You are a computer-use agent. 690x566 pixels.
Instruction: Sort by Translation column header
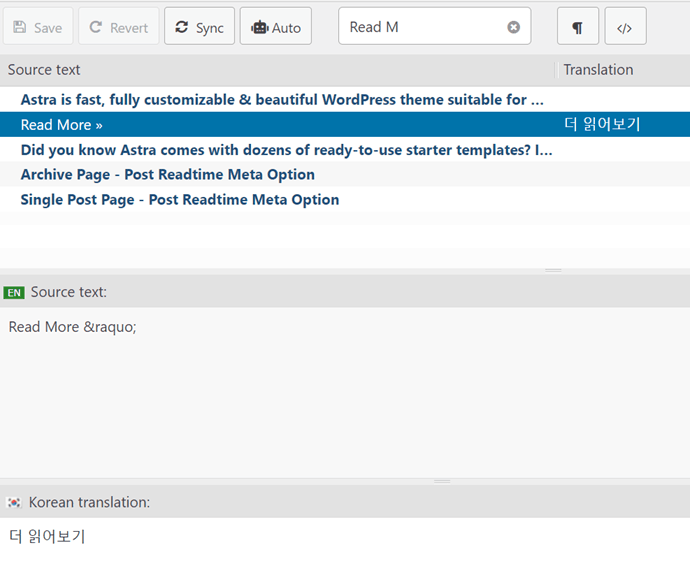[623, 70]
